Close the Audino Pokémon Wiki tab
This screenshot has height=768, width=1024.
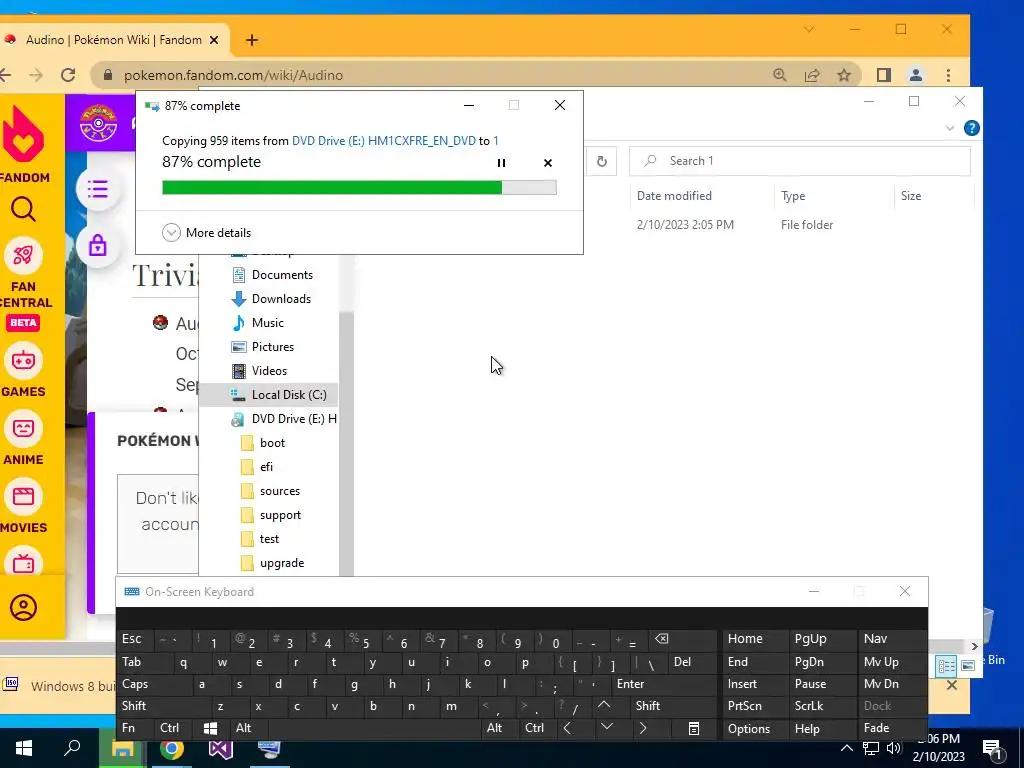tap(214, 40)
